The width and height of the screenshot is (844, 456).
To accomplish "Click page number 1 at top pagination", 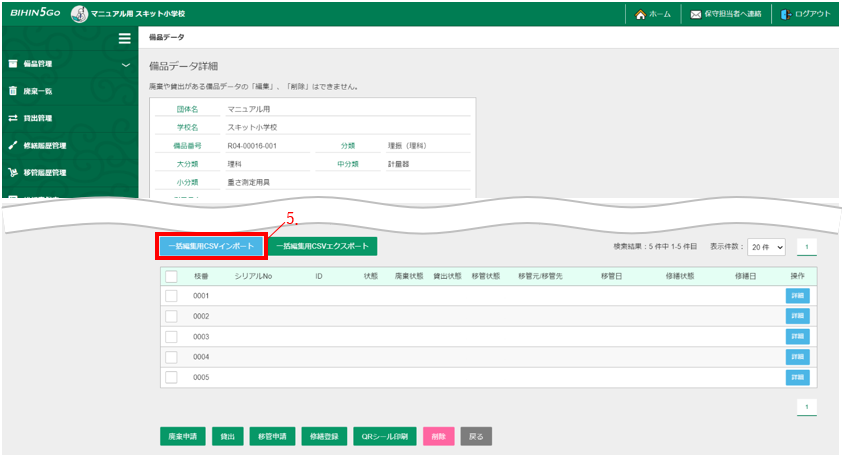I will (807, 246).
